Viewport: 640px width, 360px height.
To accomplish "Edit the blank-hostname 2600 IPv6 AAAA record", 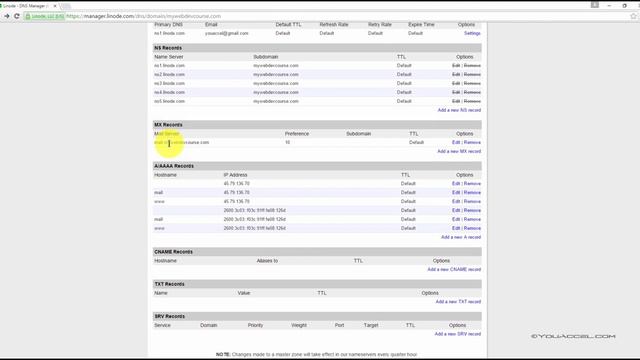I will point(456,211).
